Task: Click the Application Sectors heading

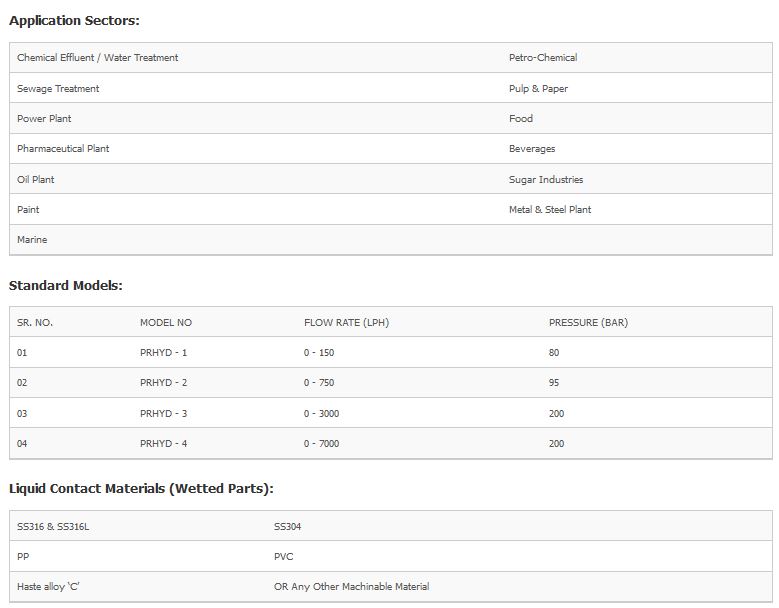Action: pyautogui.click(x=74, y=20)
